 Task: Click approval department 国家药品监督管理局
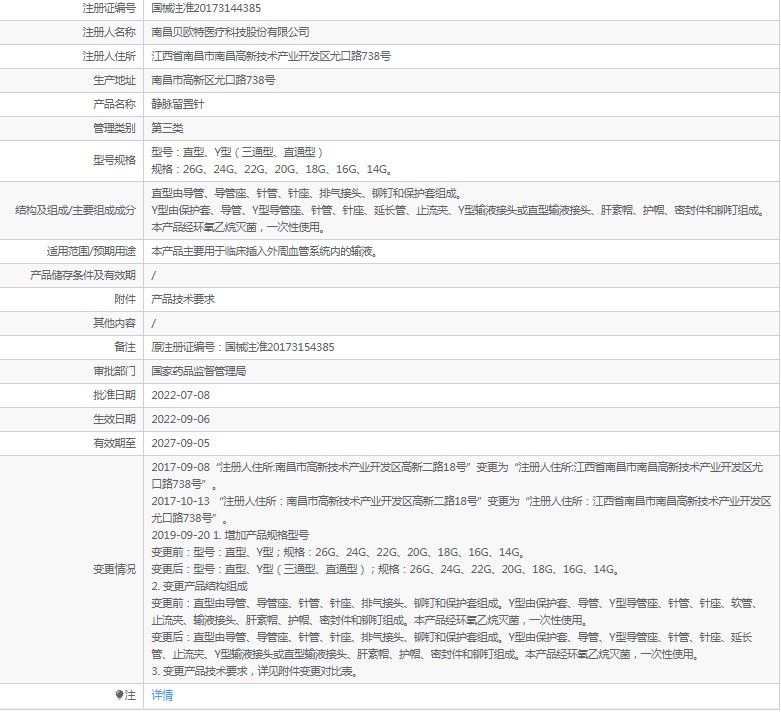click(198, 371)
